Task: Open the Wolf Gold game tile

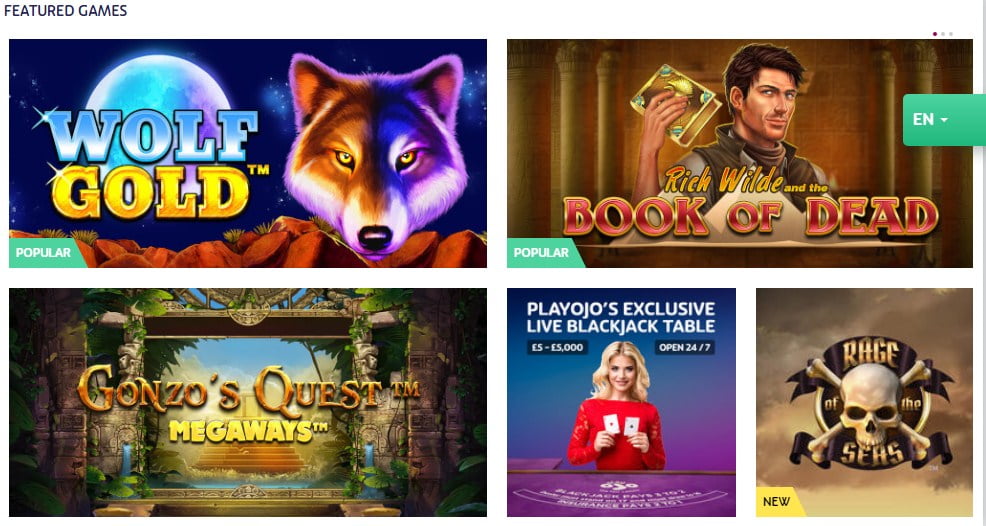Action: click(248, 154)
